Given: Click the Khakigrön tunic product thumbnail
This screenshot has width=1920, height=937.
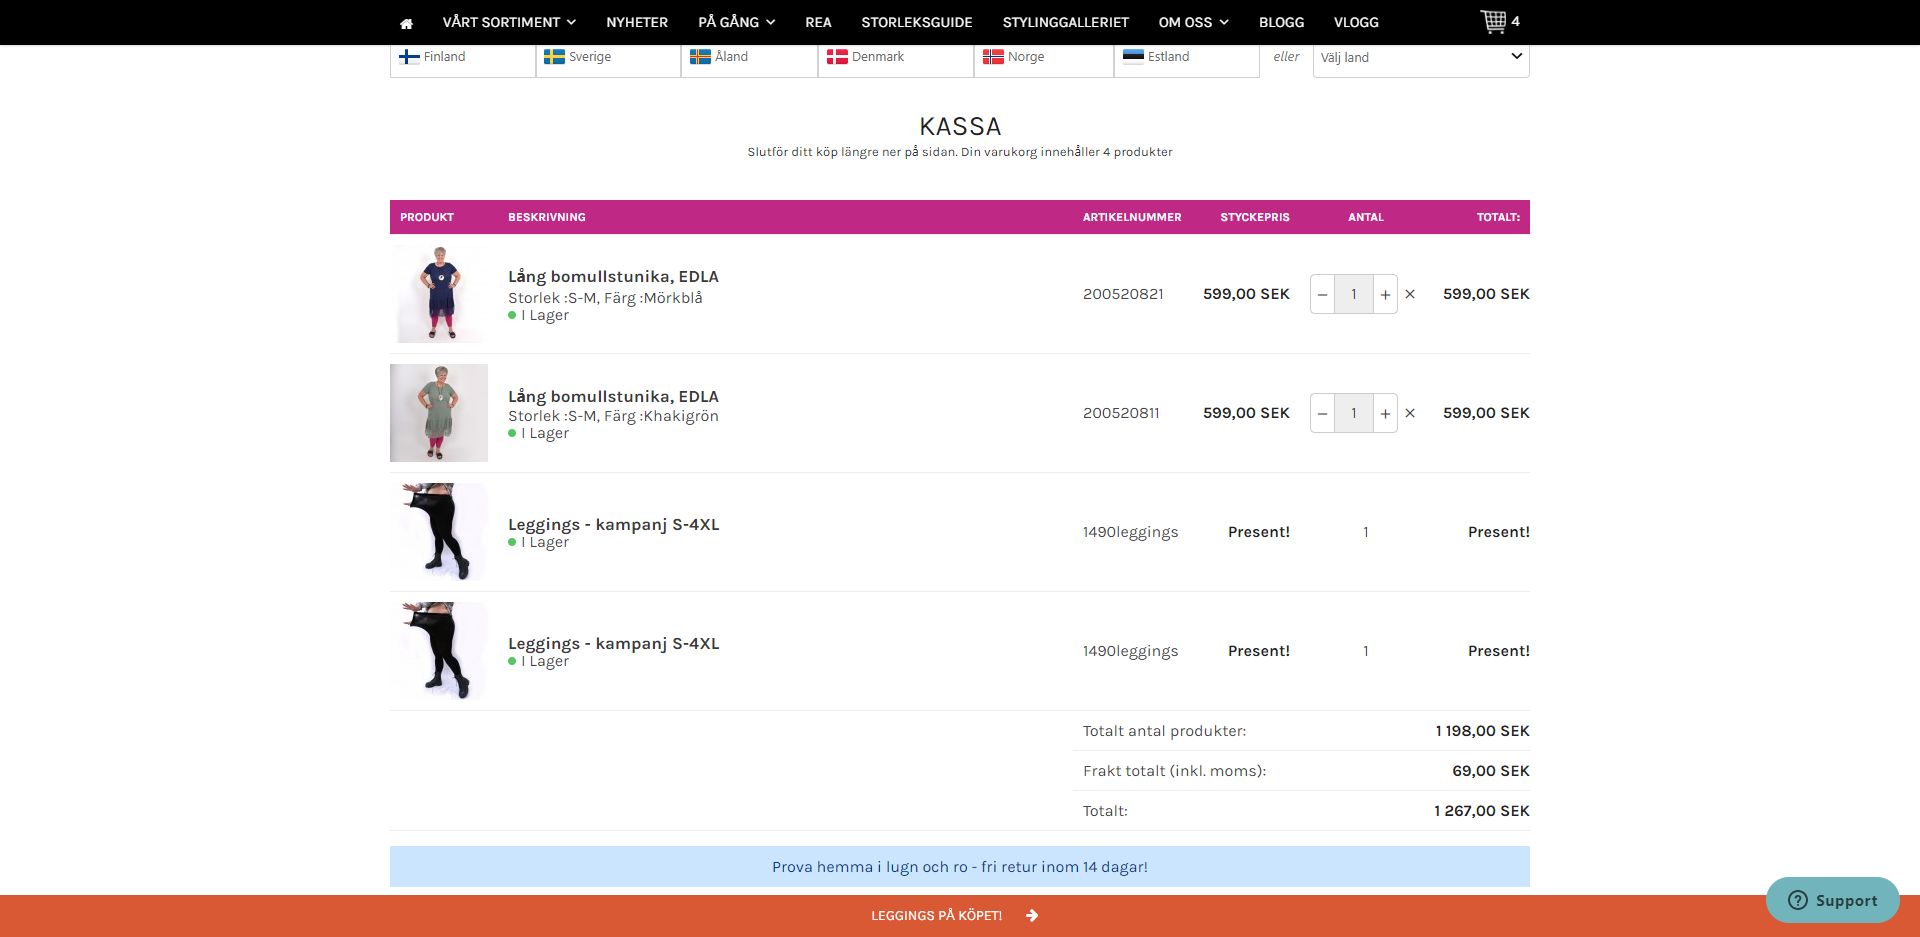Looking at the screenshot, I should [x=439, y=413].
